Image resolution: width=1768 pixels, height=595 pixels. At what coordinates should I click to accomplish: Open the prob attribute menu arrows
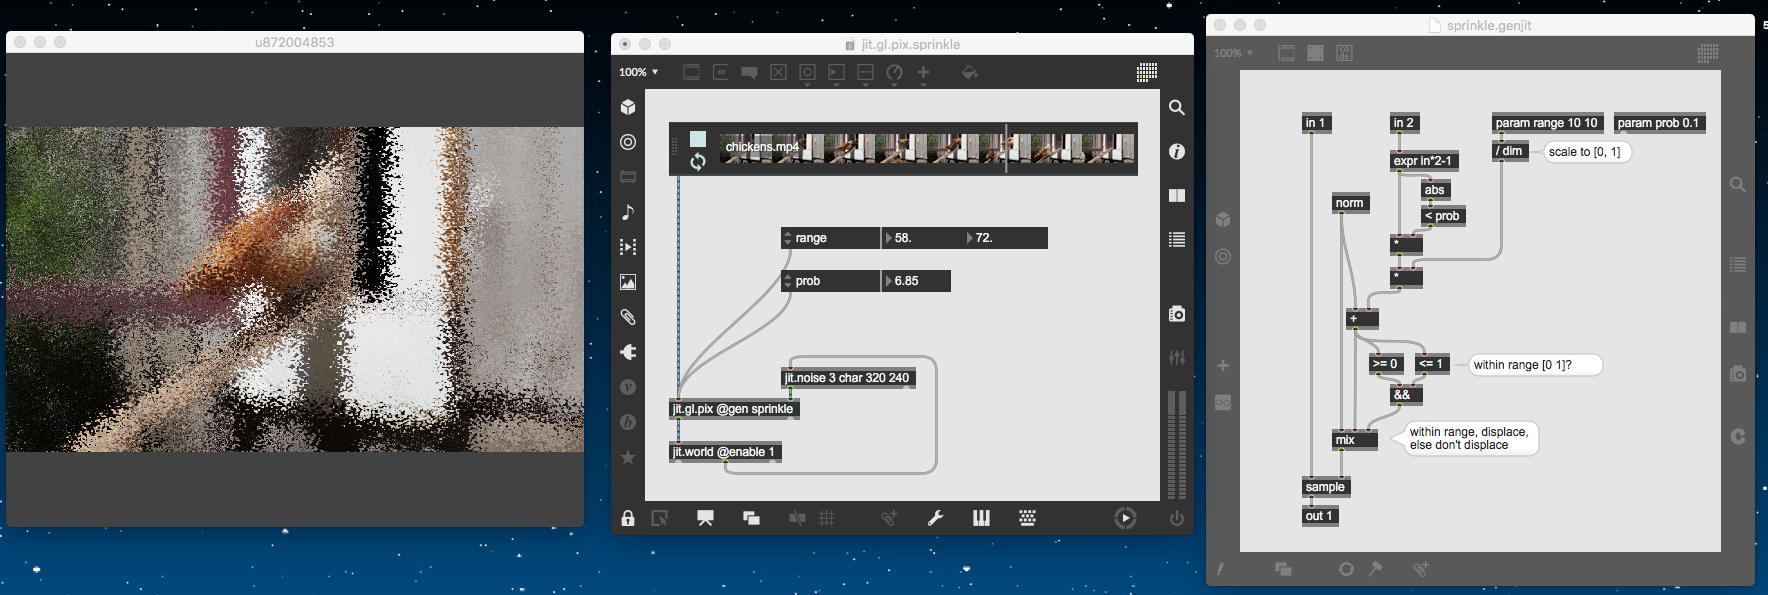(787, 281)
